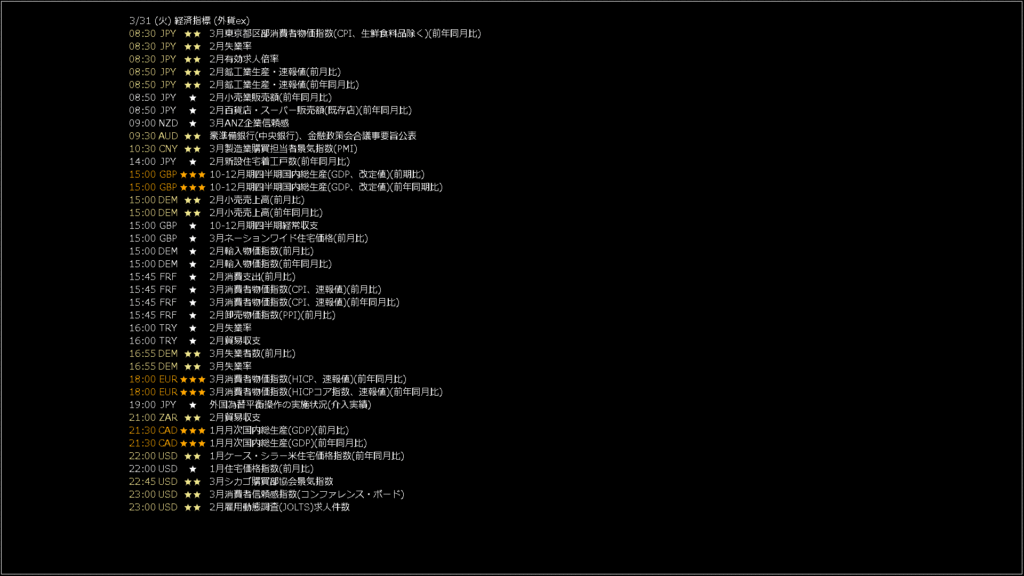Image resolution: width=1024 pixels, height=576 pixels.
Task: Click the two-star rating on the 10:30 CNY row
Action: tap(193, 149)
